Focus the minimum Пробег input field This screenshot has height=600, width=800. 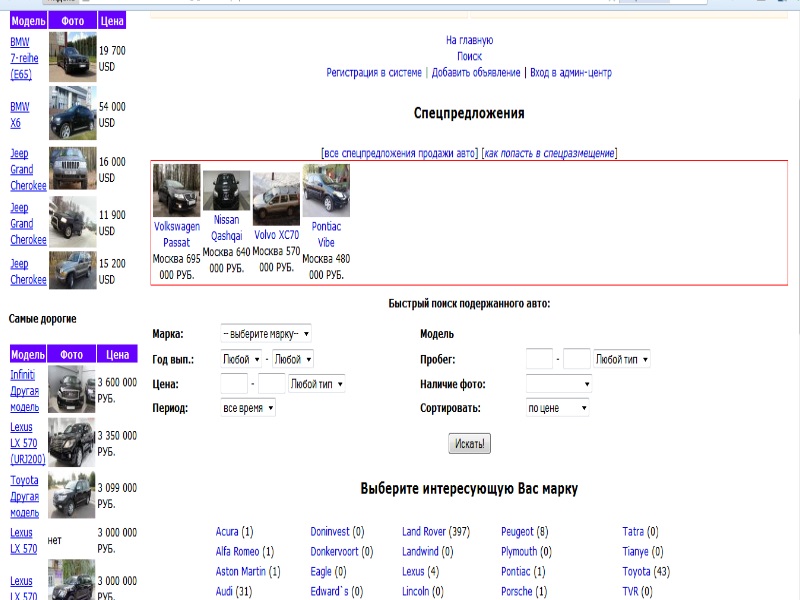point(539,359)
